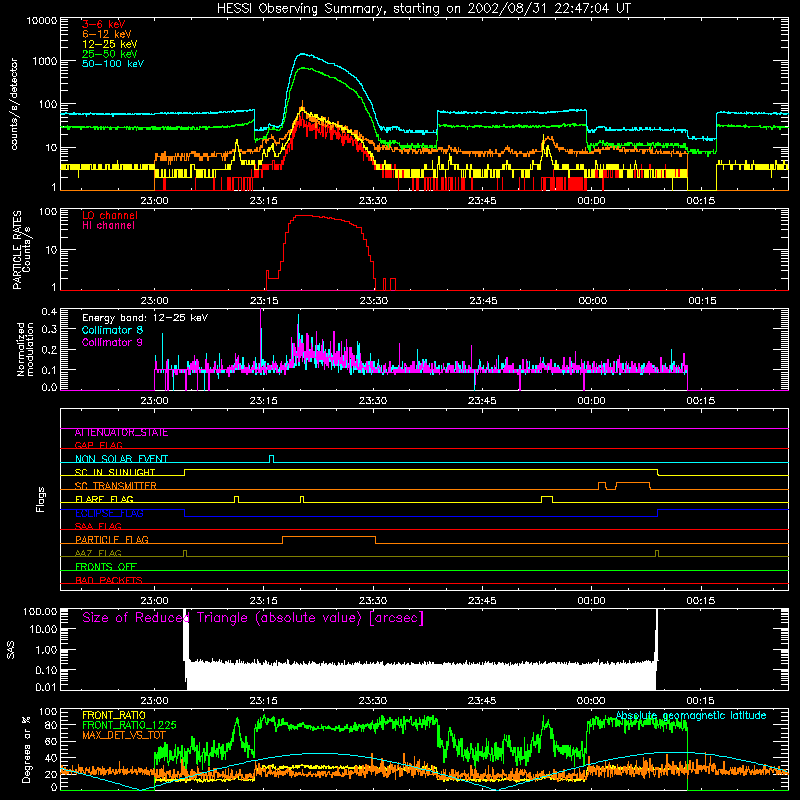Click the LO channel legend label
The width and height of the screenshot is (800, 800).
(x=110, y=215)
